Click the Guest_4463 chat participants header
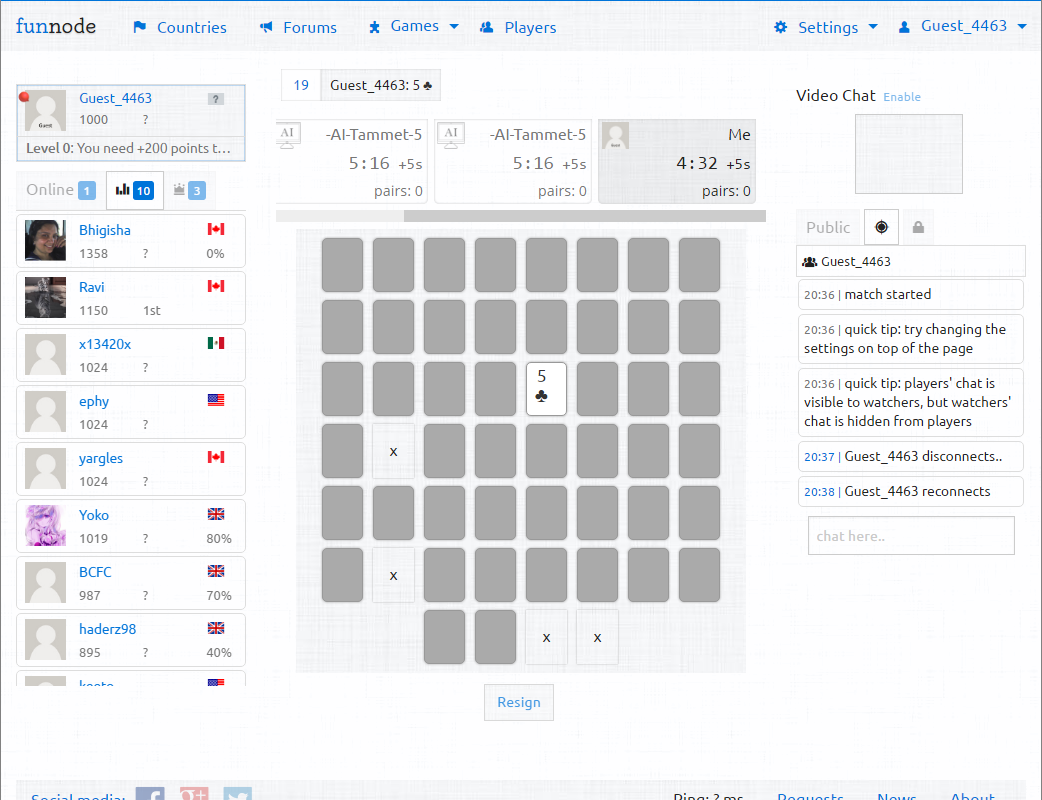This screenshot has height=800, width=1042. coord(910,261)
